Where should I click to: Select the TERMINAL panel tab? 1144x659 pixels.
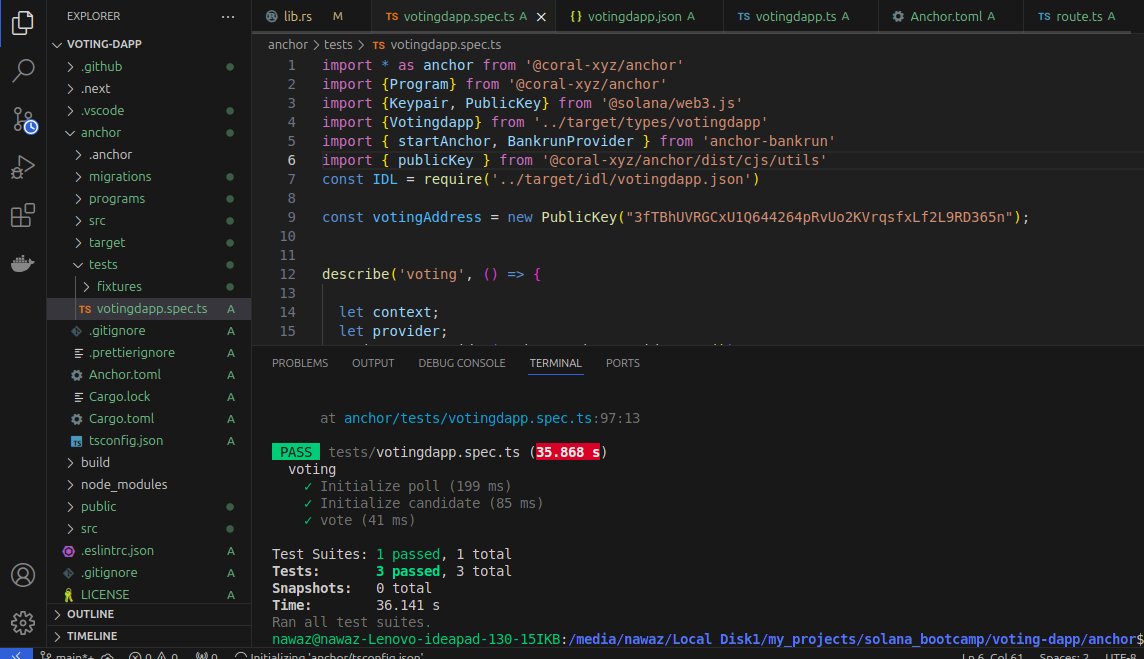point(555,363)
